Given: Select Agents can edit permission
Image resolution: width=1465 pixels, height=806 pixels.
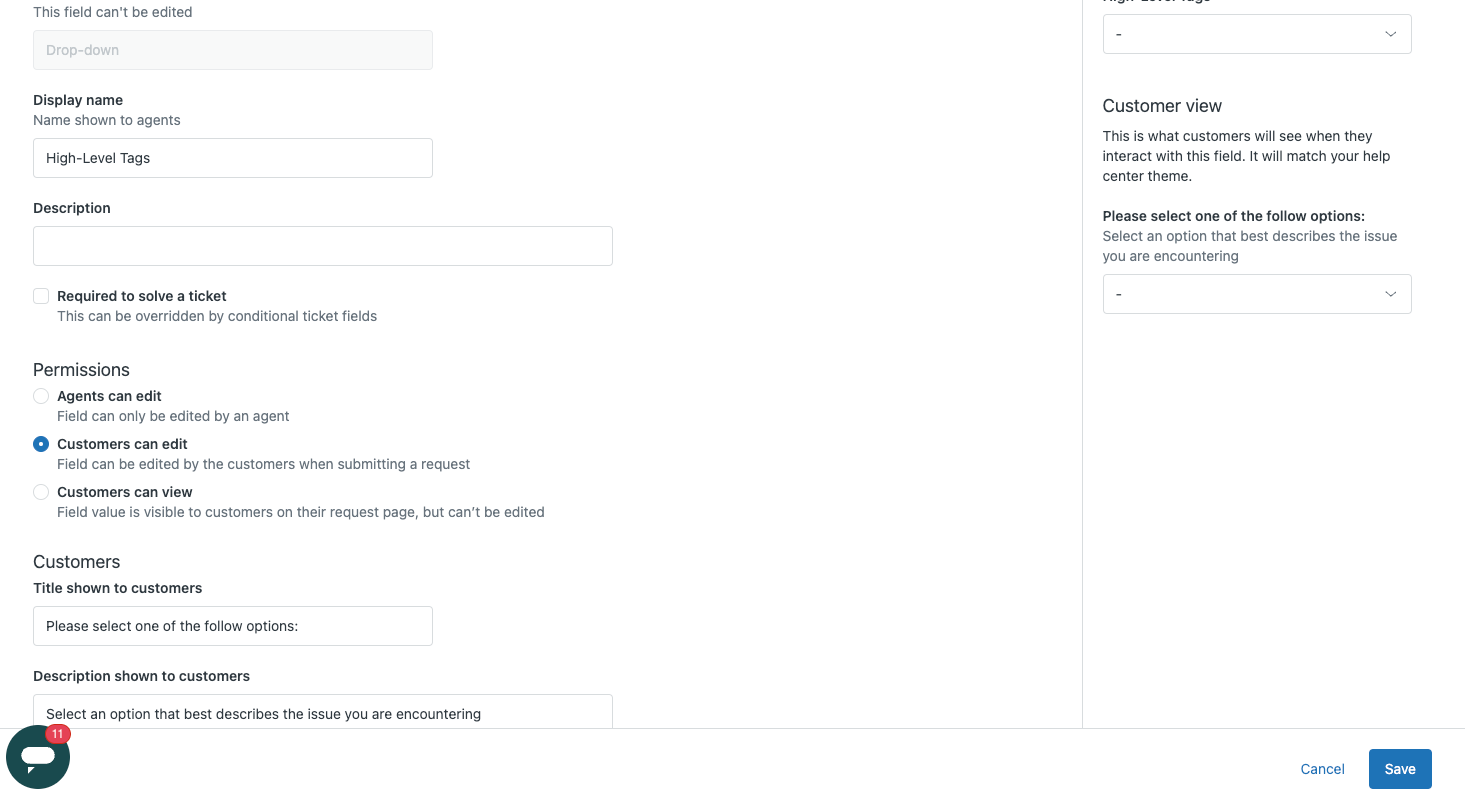Looking at the screenshot, I should [41, 396].
